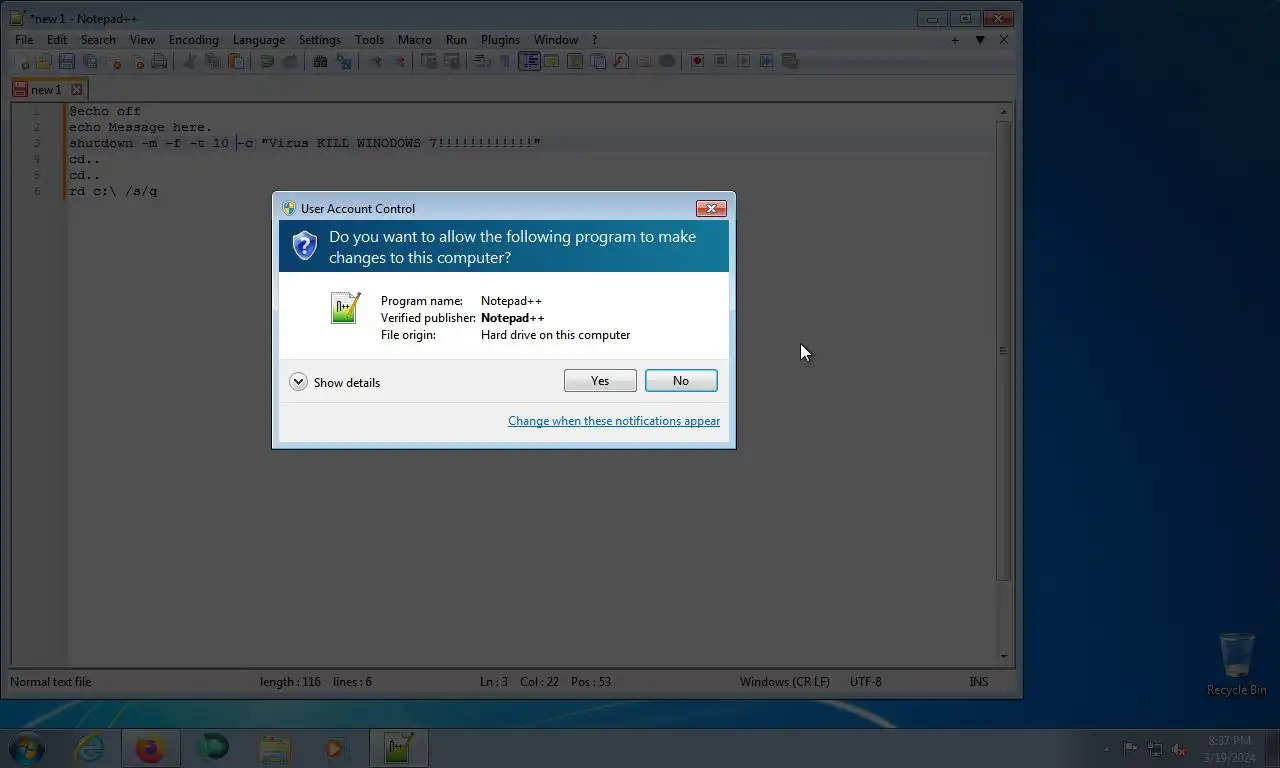Click the Undo toolbar icon
1280x768 pixels.
[x=266, y=61]
